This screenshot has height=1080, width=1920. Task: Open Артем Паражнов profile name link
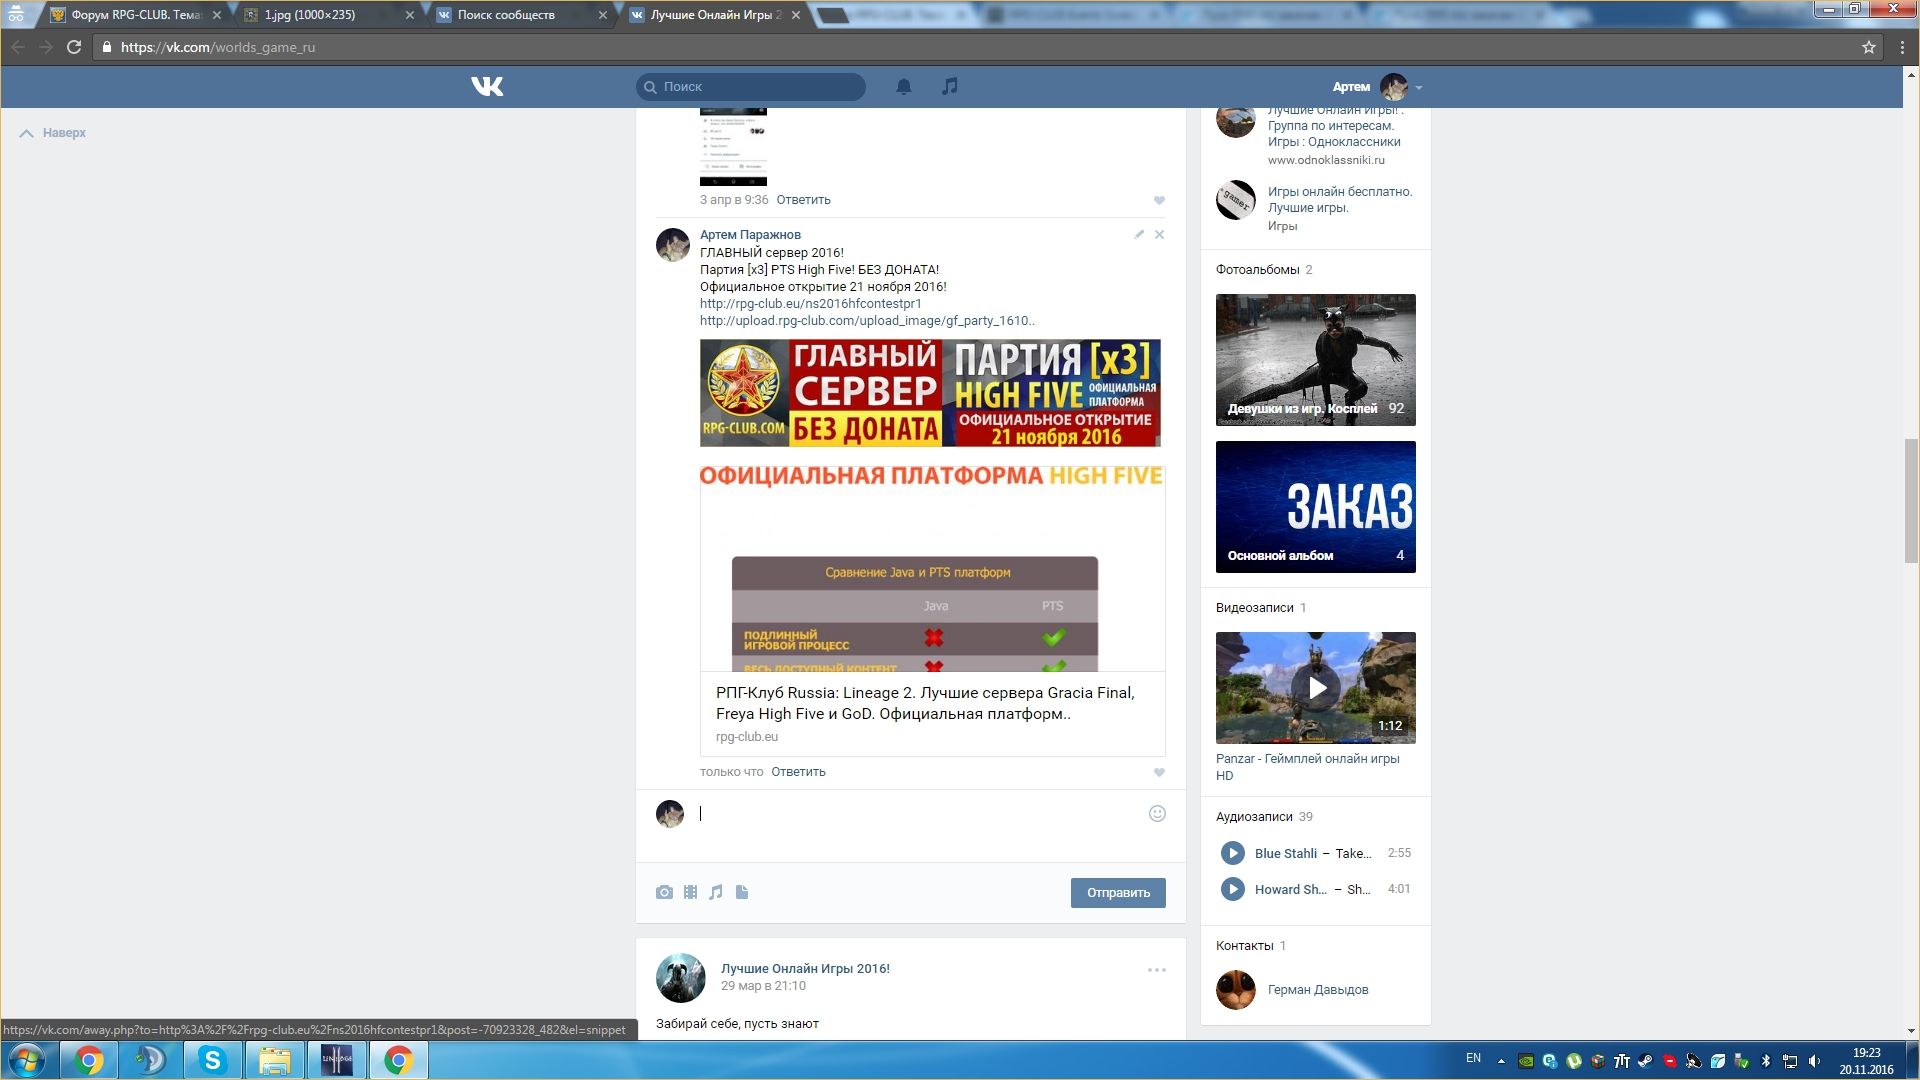[750, 235]
